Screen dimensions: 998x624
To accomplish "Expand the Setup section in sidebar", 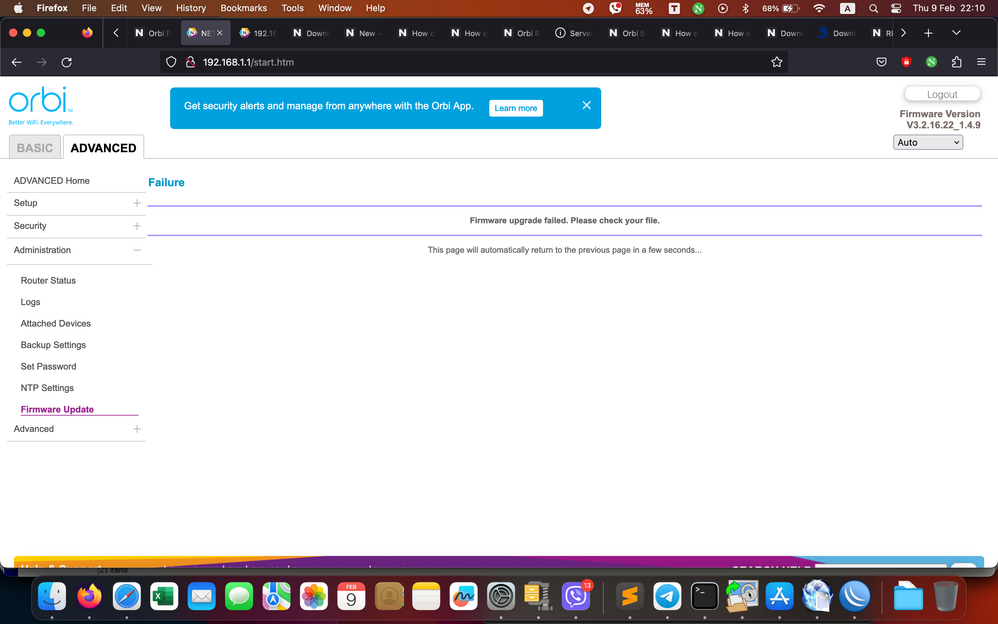I will (136, 203).
